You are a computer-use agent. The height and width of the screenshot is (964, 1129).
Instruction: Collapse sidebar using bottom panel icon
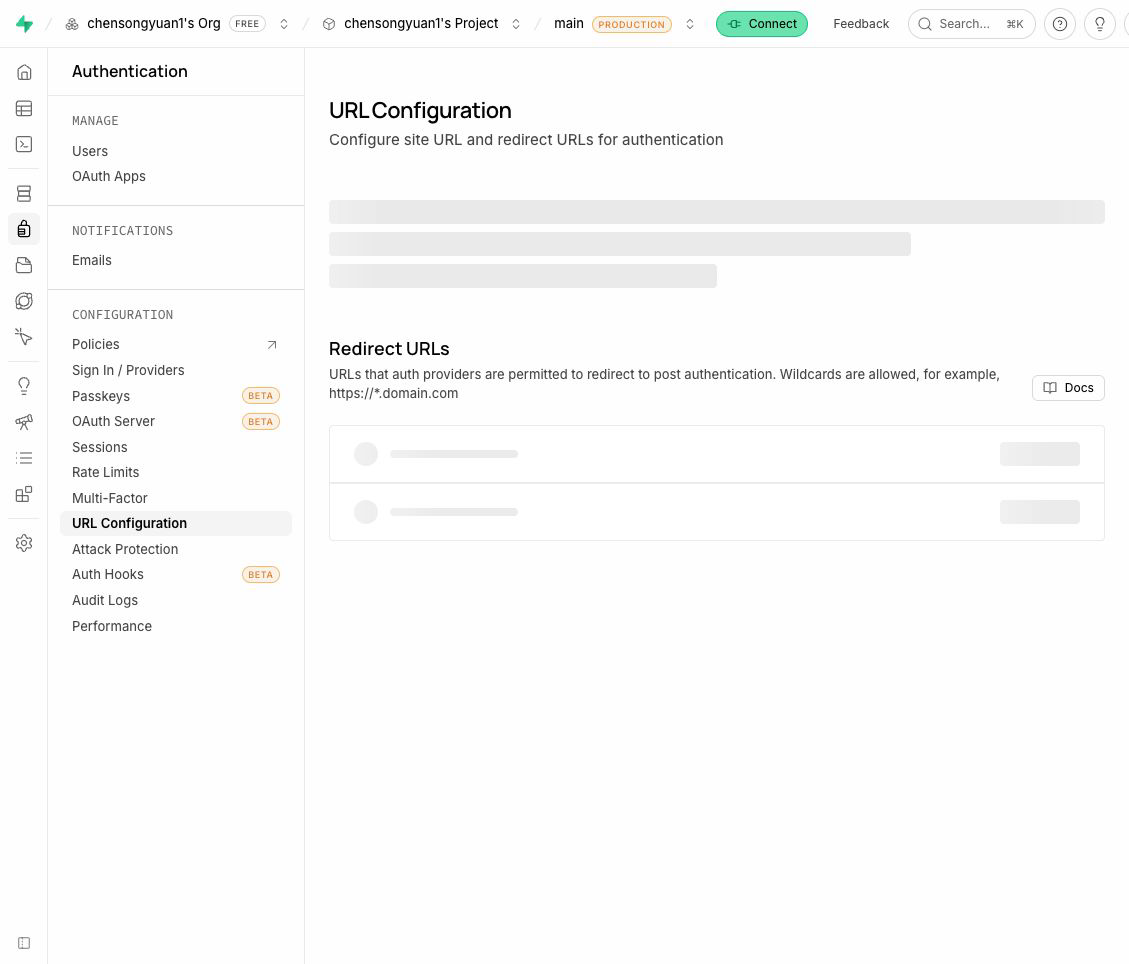[24, 943]
